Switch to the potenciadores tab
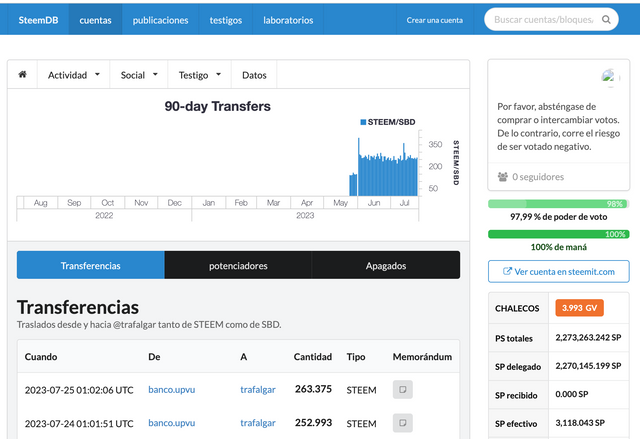Screen dimensions: 640x439 [x=238, y=266]
